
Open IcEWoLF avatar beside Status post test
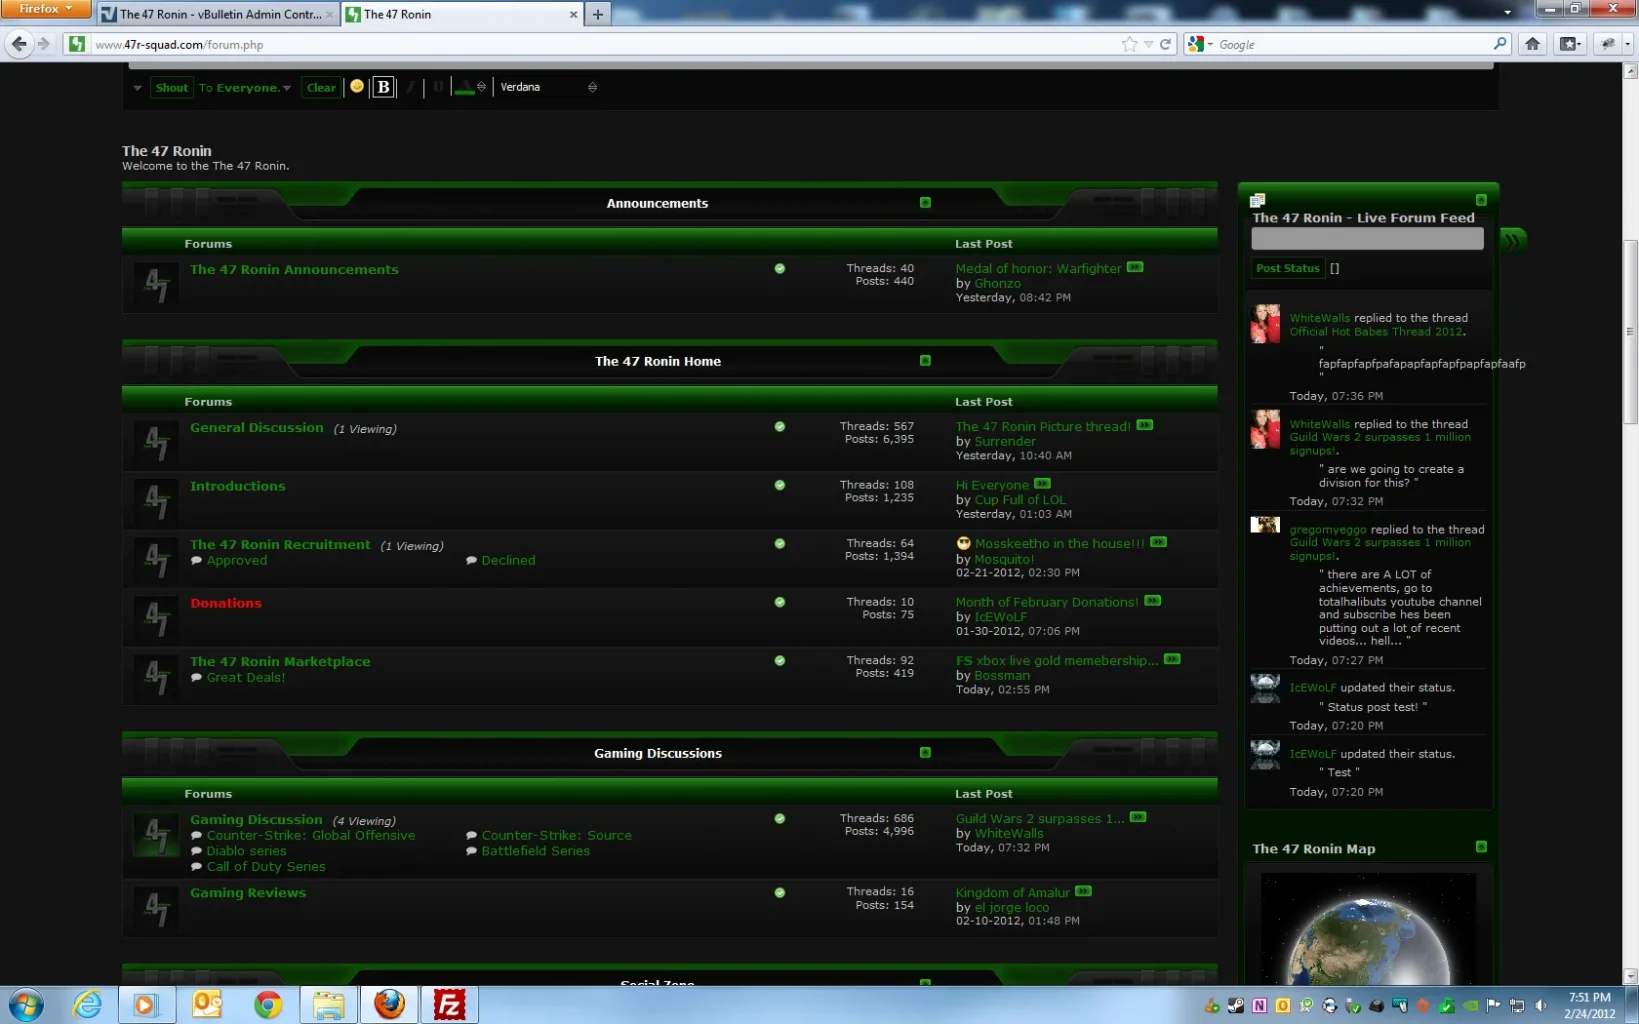1265,688
